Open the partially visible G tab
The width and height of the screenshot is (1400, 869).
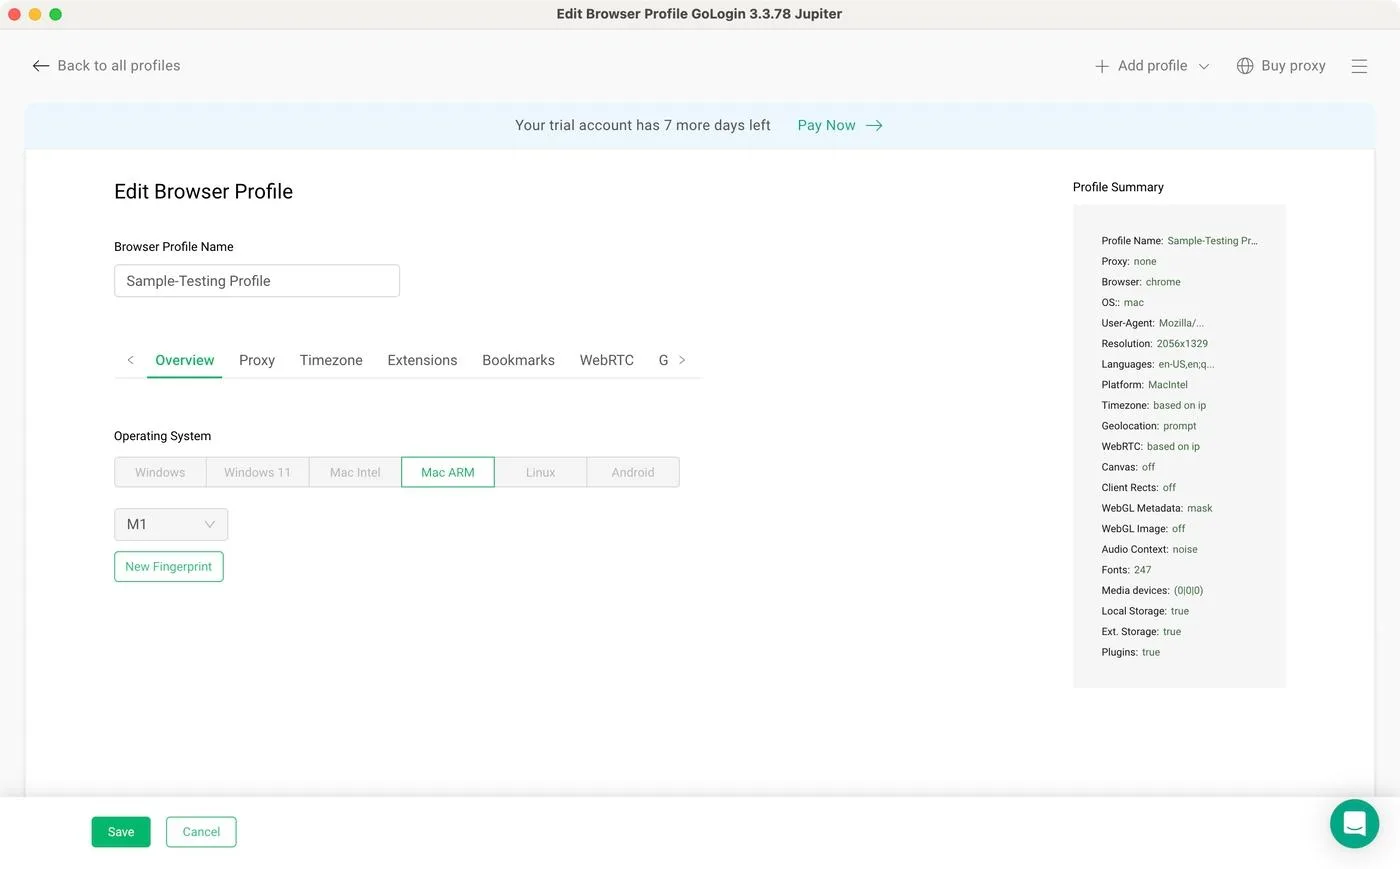click(x=663, y=360)
